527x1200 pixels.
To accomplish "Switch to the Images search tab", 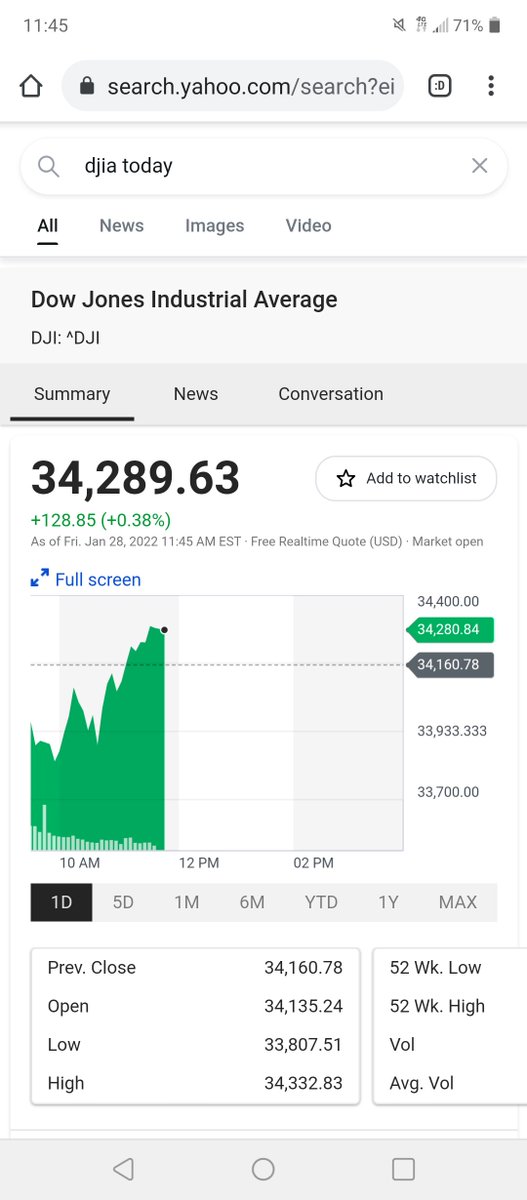I will click(214, 226).
